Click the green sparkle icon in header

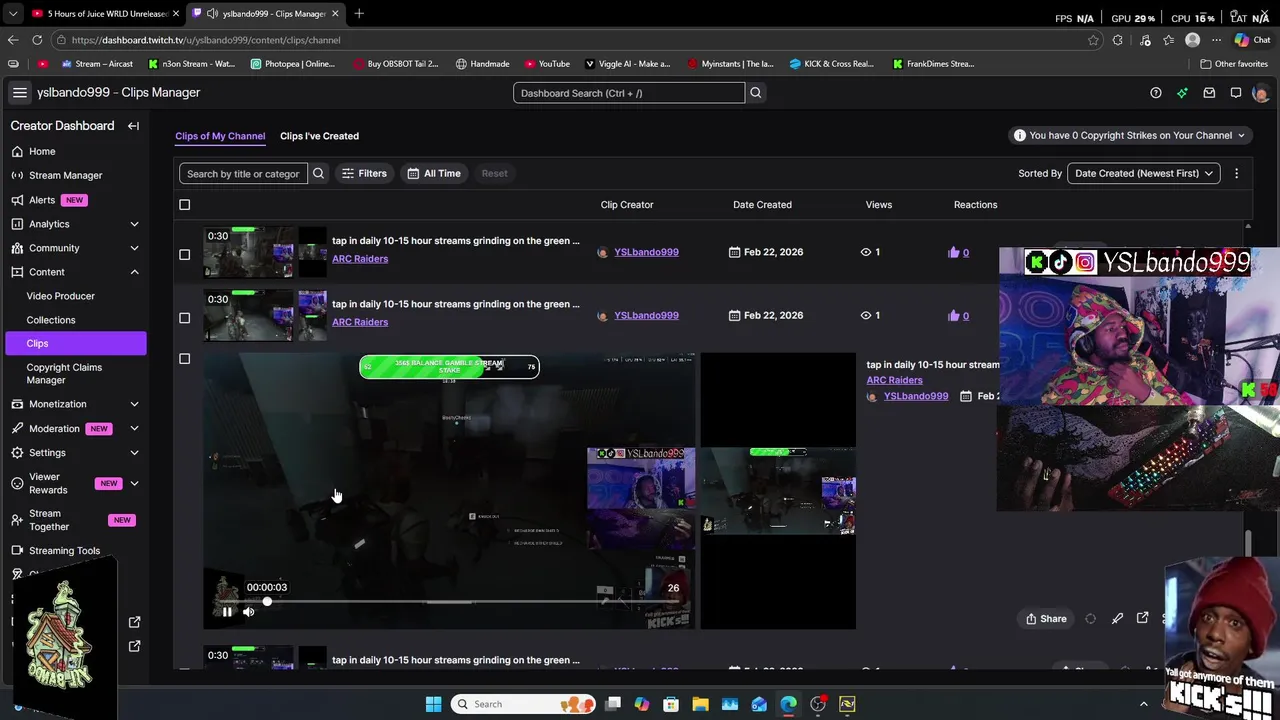tap(1182, 93)
